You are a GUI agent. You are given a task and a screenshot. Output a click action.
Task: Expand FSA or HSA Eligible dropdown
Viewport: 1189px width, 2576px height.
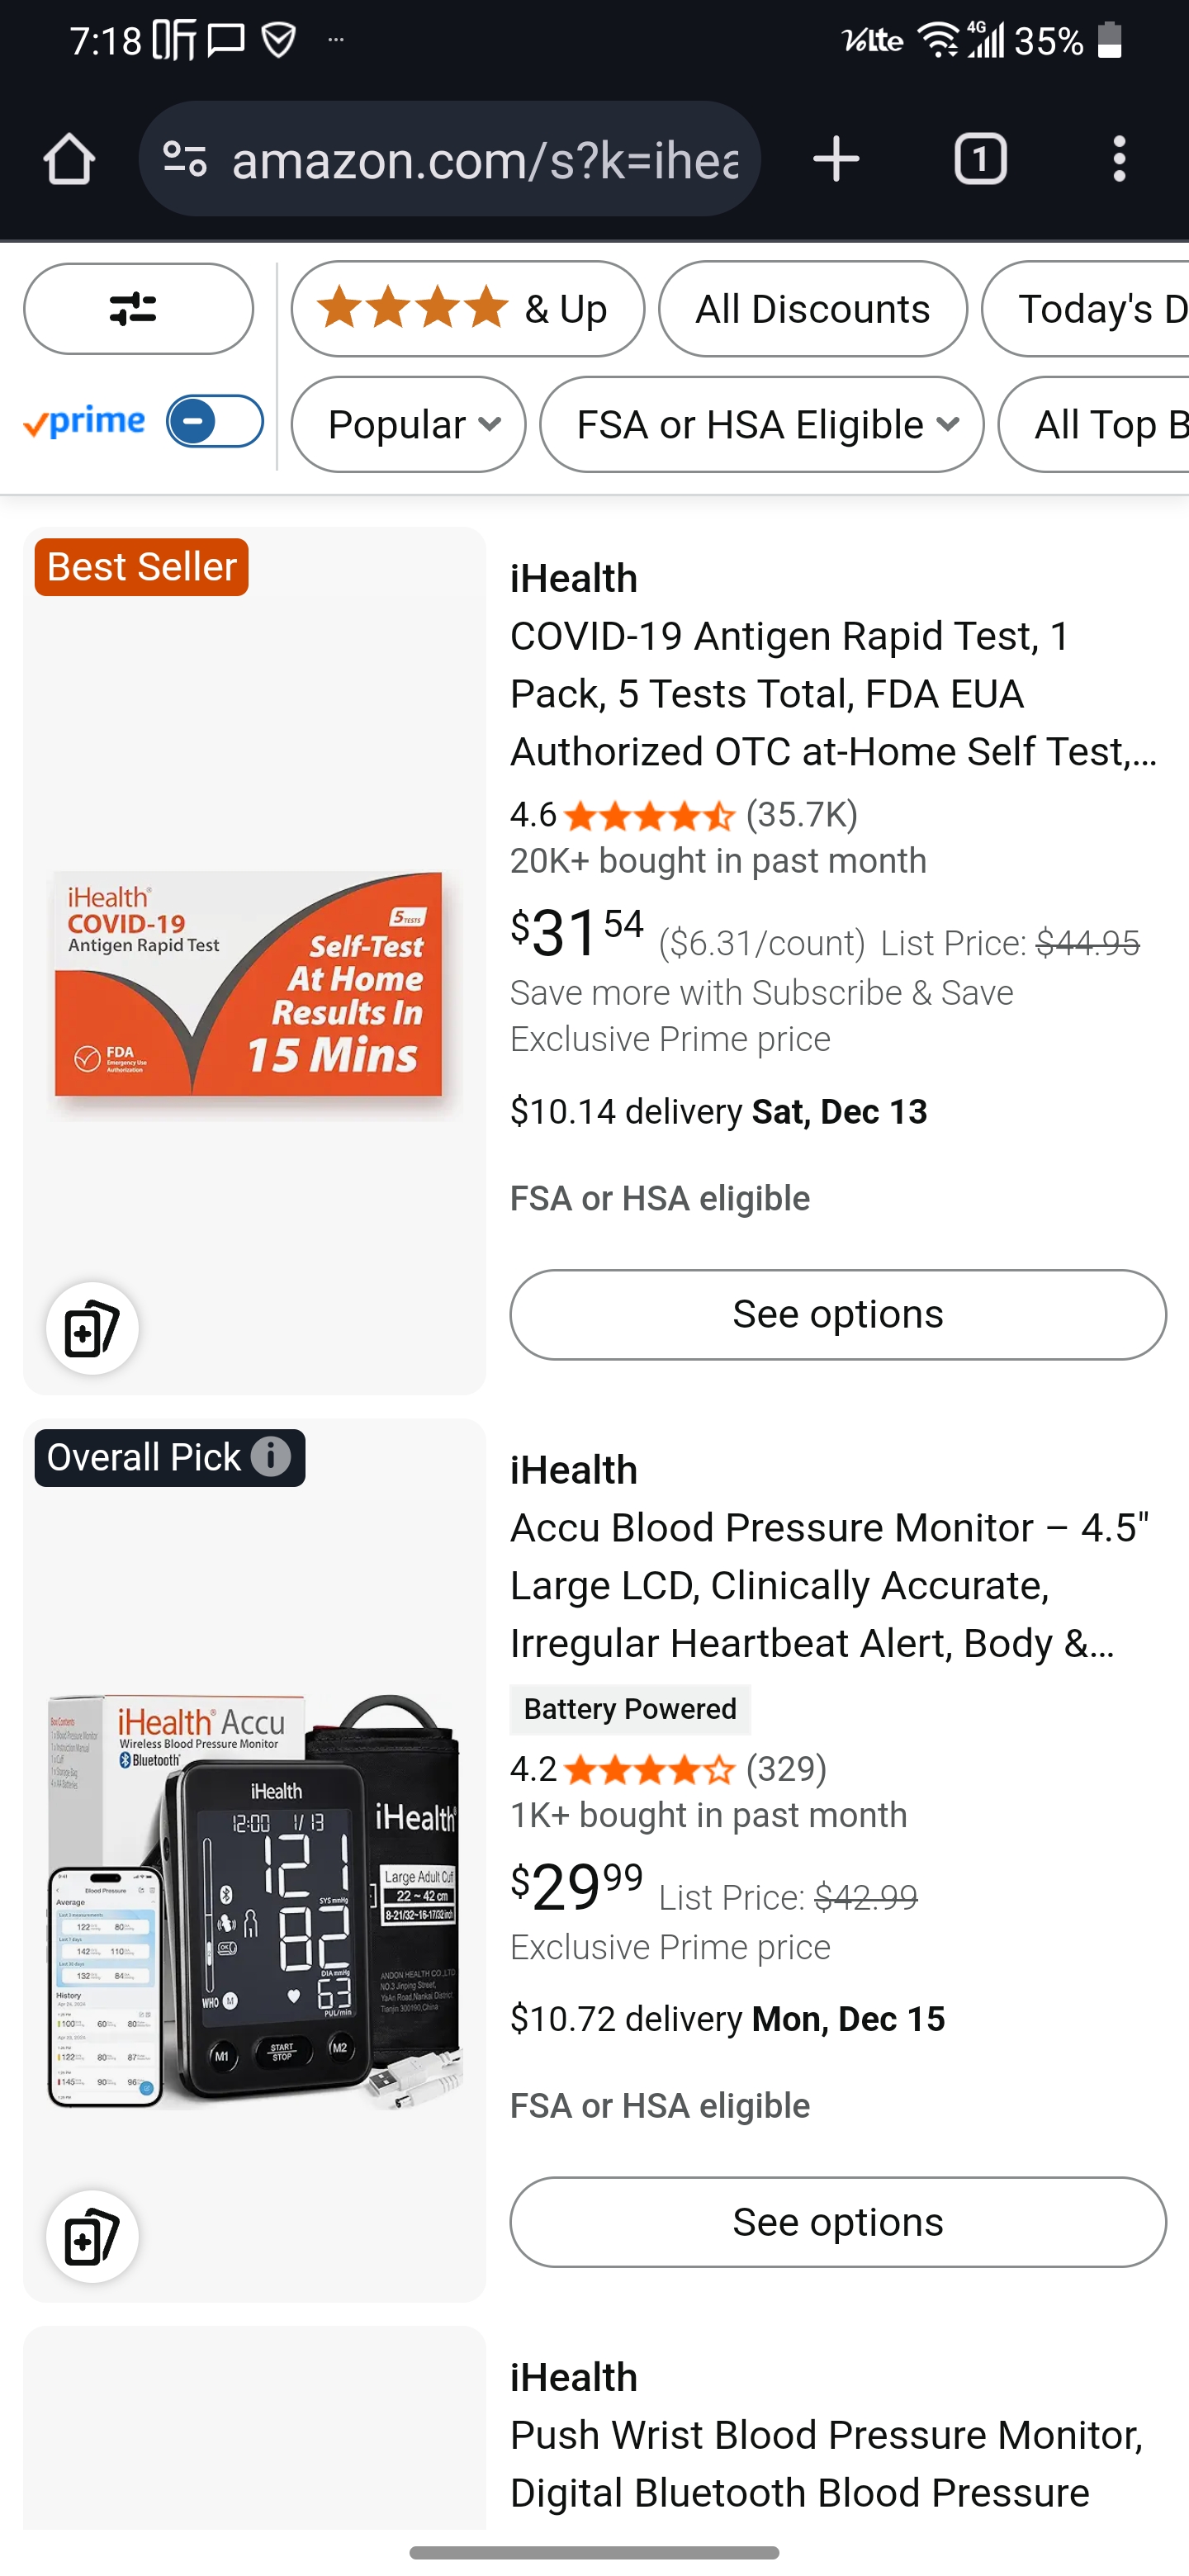pyautogui.click(x=761, y=425)
